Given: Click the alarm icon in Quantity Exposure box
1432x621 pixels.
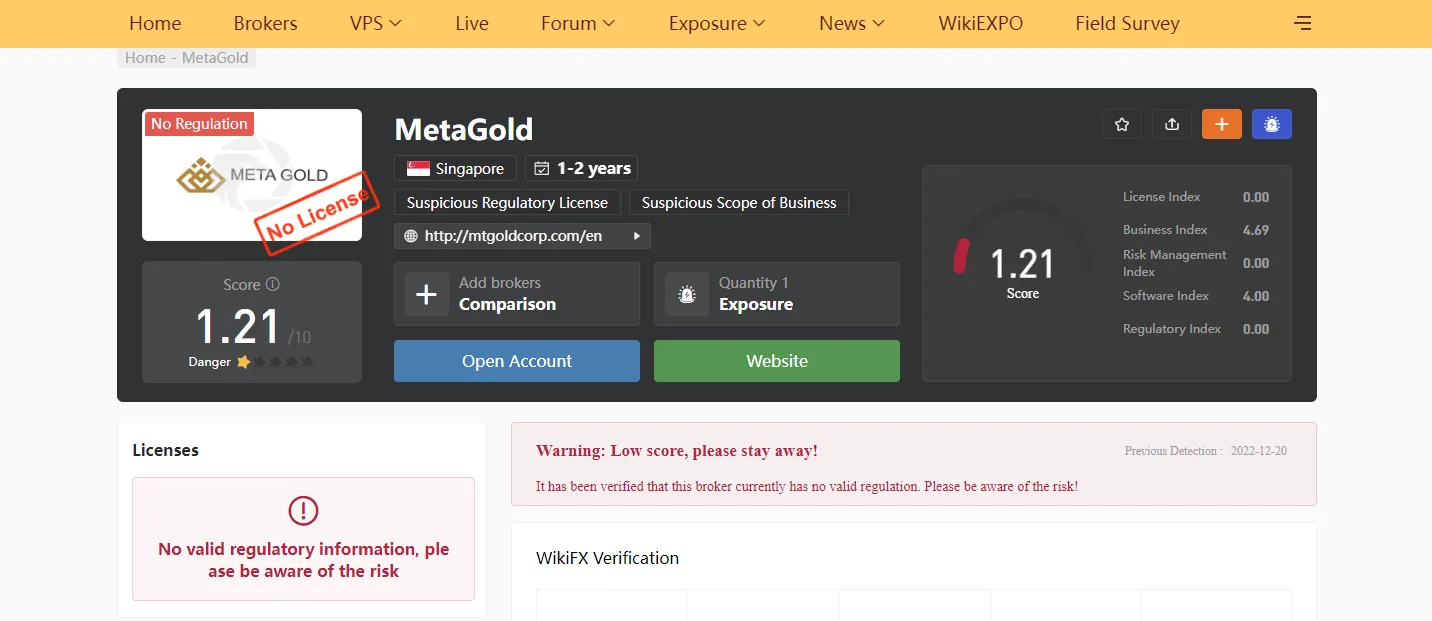Looking at the screenshot, I should point(686,294).
